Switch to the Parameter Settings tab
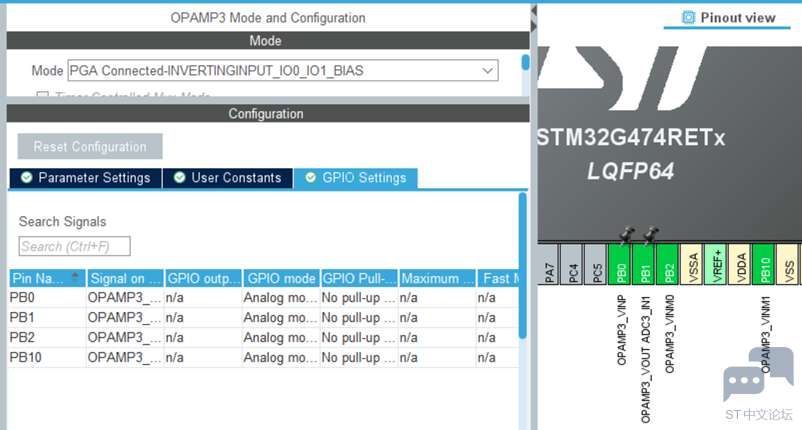Screen dimensions: 802x430 [x=85, y=178]
